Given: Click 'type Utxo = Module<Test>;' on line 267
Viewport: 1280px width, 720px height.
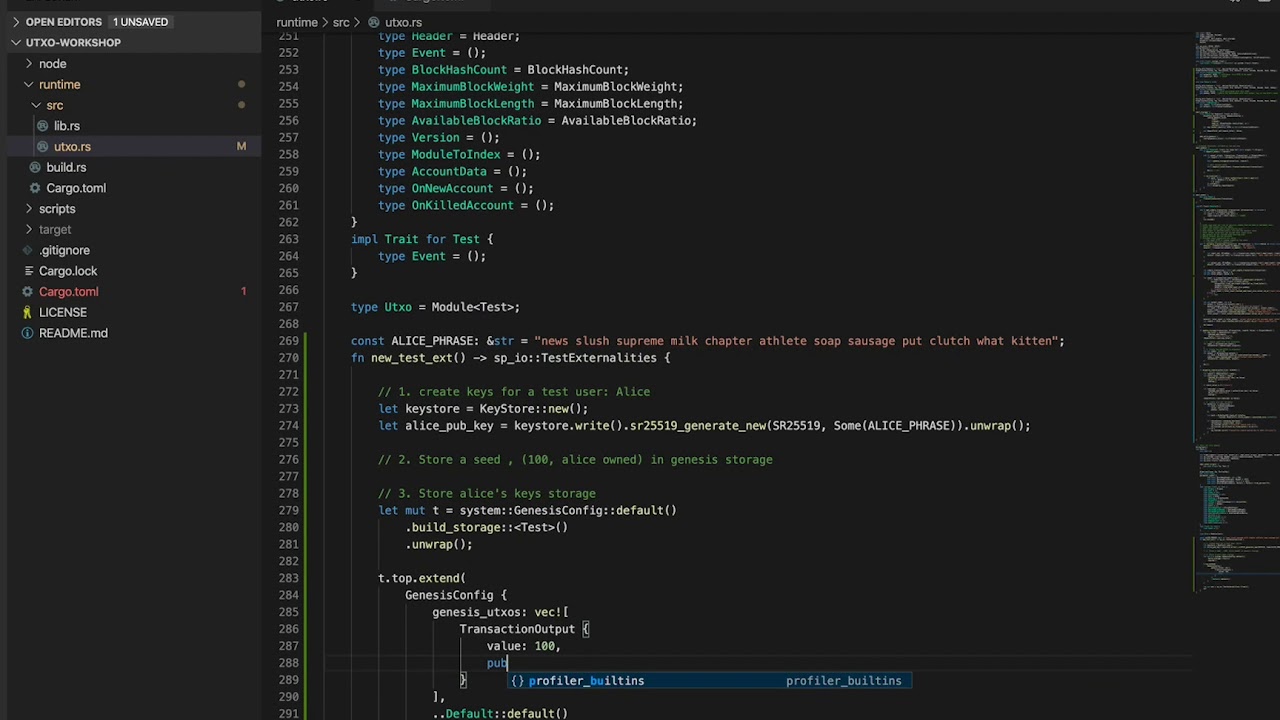Looking at the screenshot, I should coord(435,307).
